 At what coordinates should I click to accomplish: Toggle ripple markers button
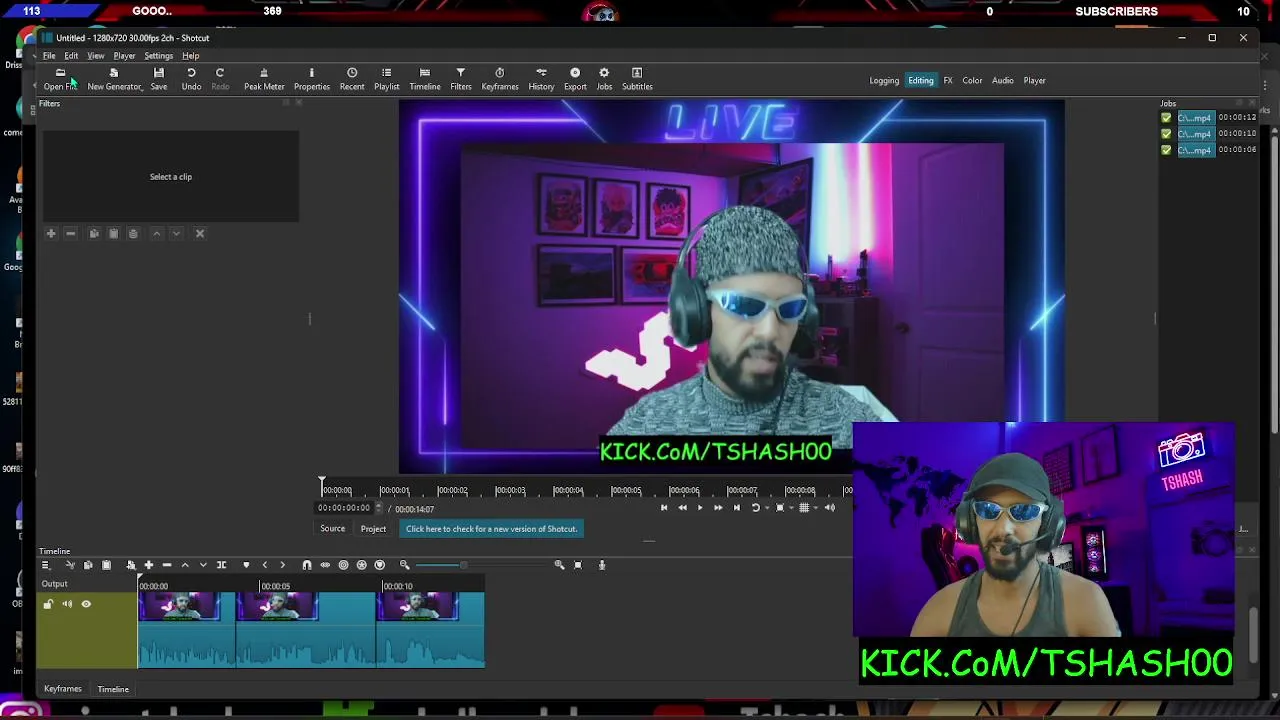coord(380,565)
